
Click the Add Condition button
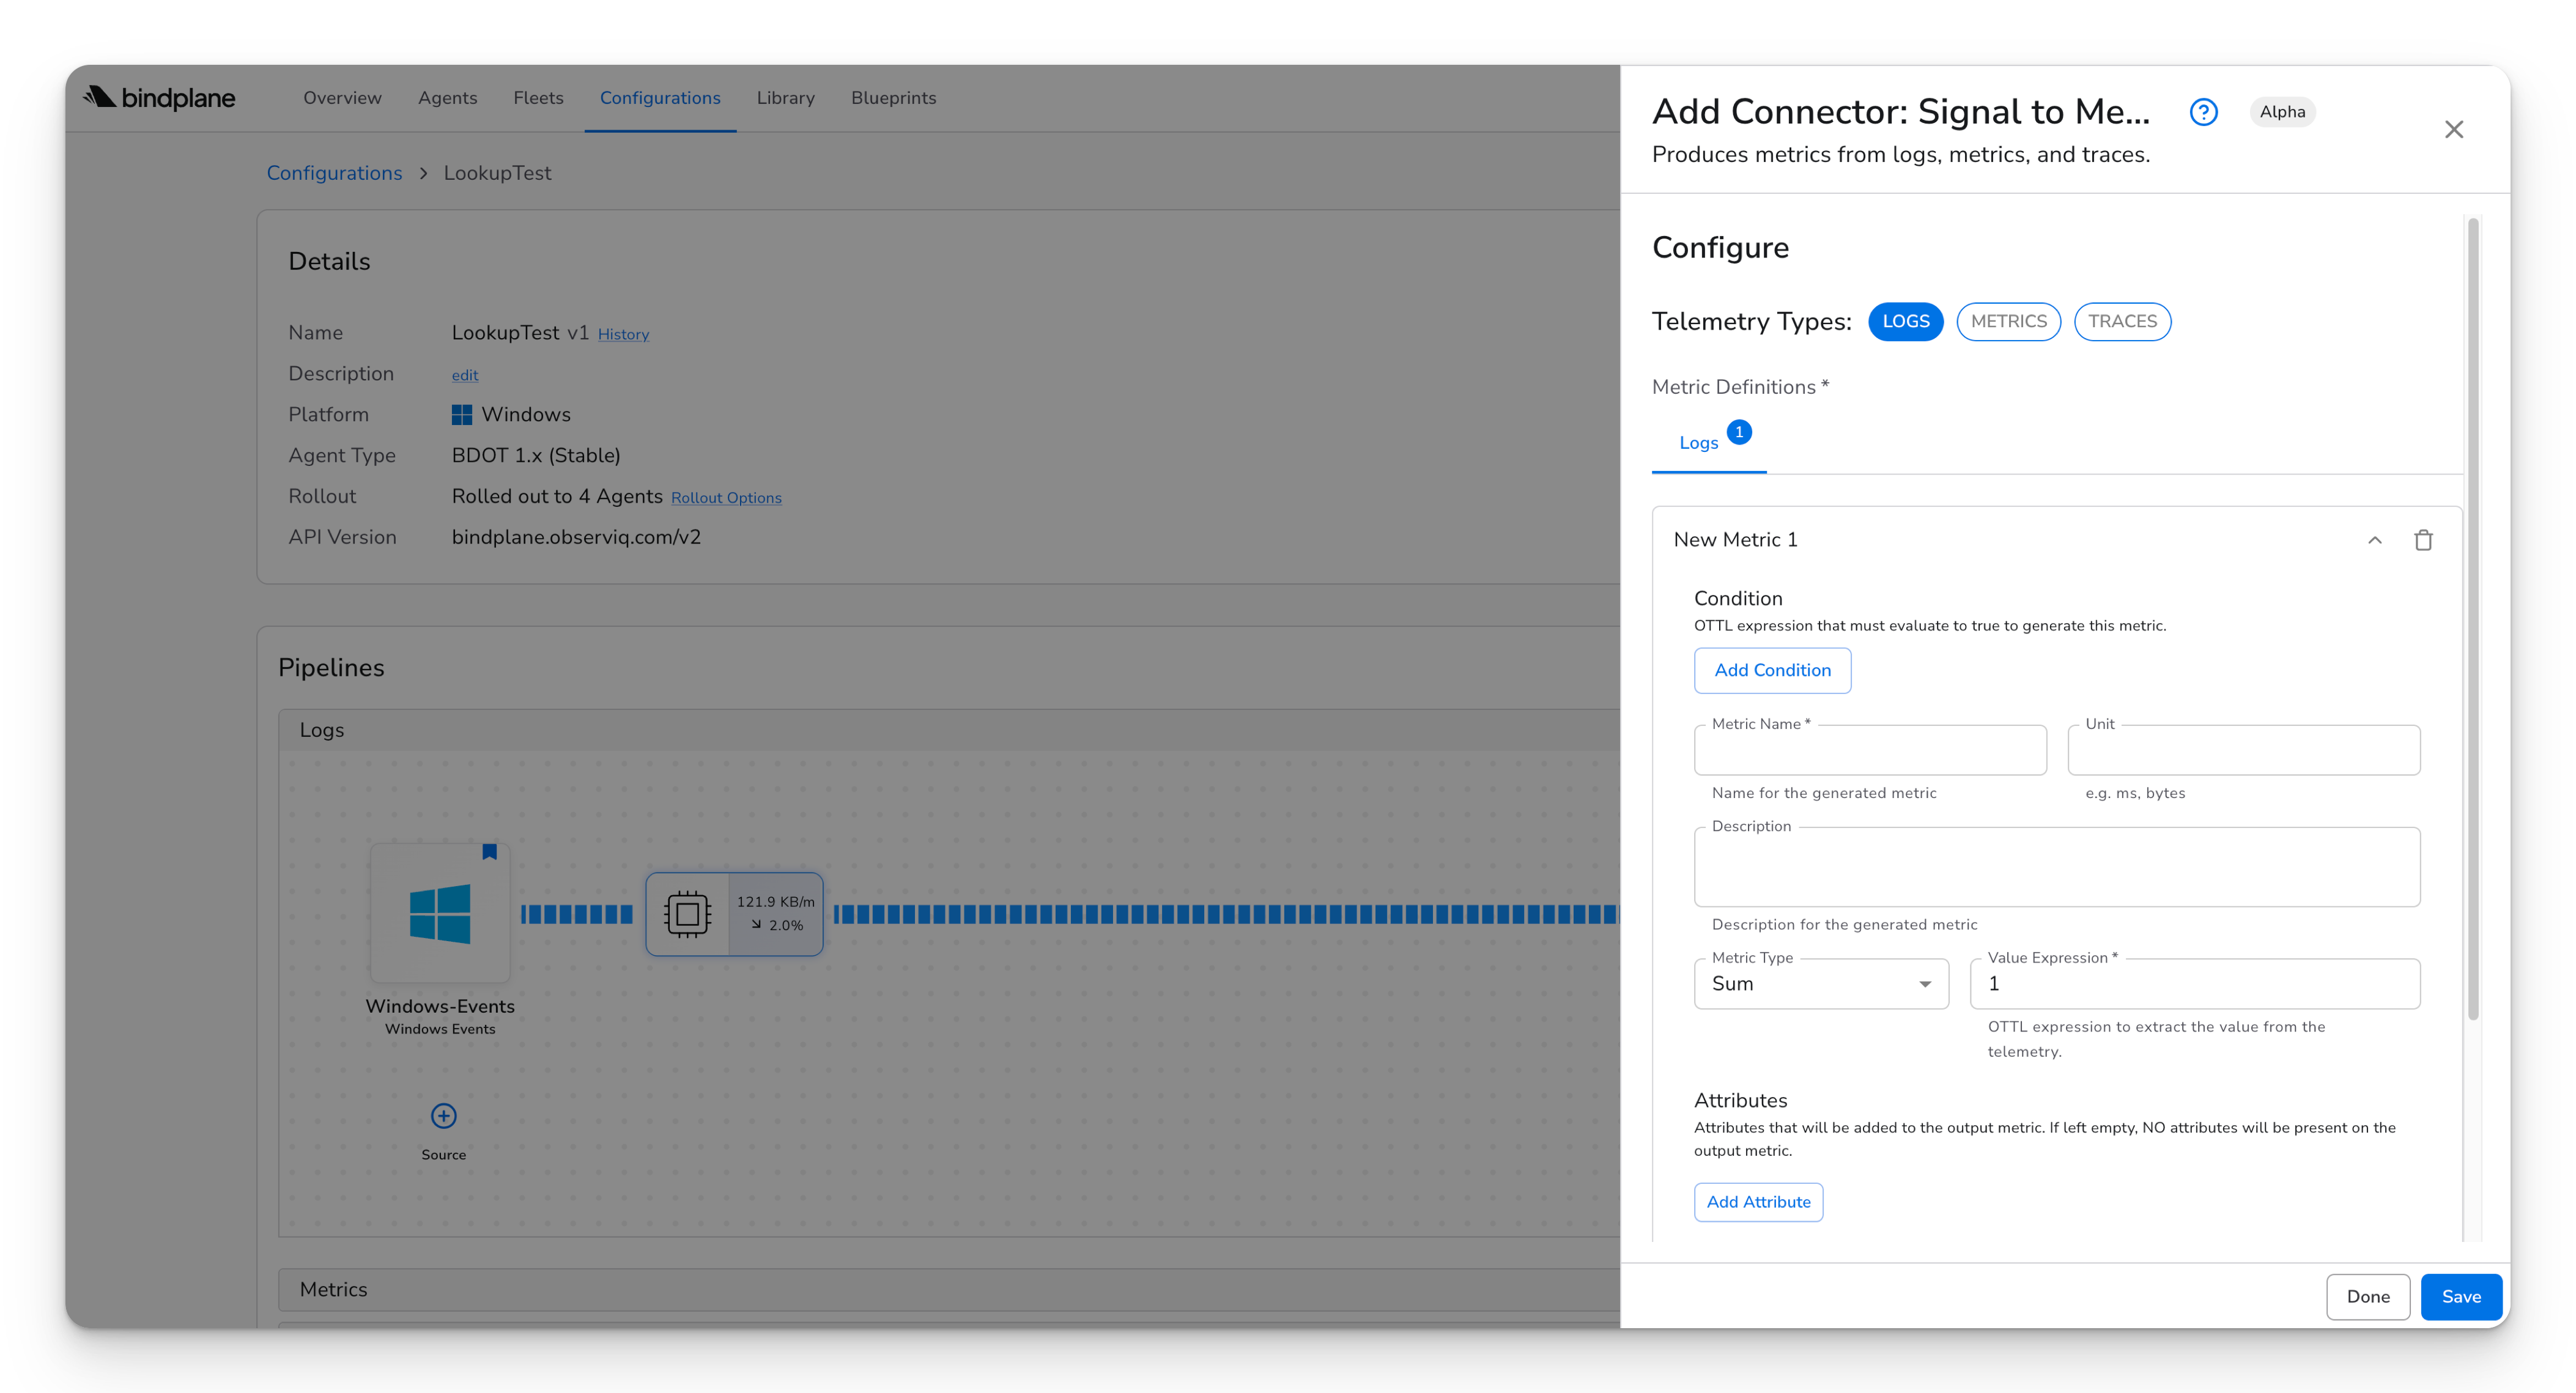(1772, 671)
